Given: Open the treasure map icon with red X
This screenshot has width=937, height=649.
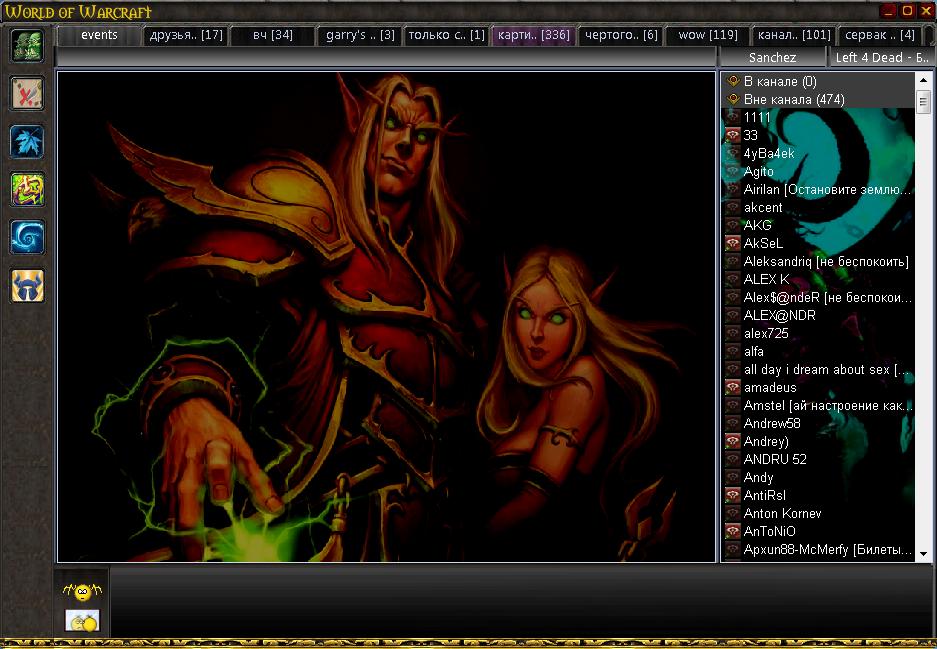Looking at the screenshot, I should coord(26,94).
